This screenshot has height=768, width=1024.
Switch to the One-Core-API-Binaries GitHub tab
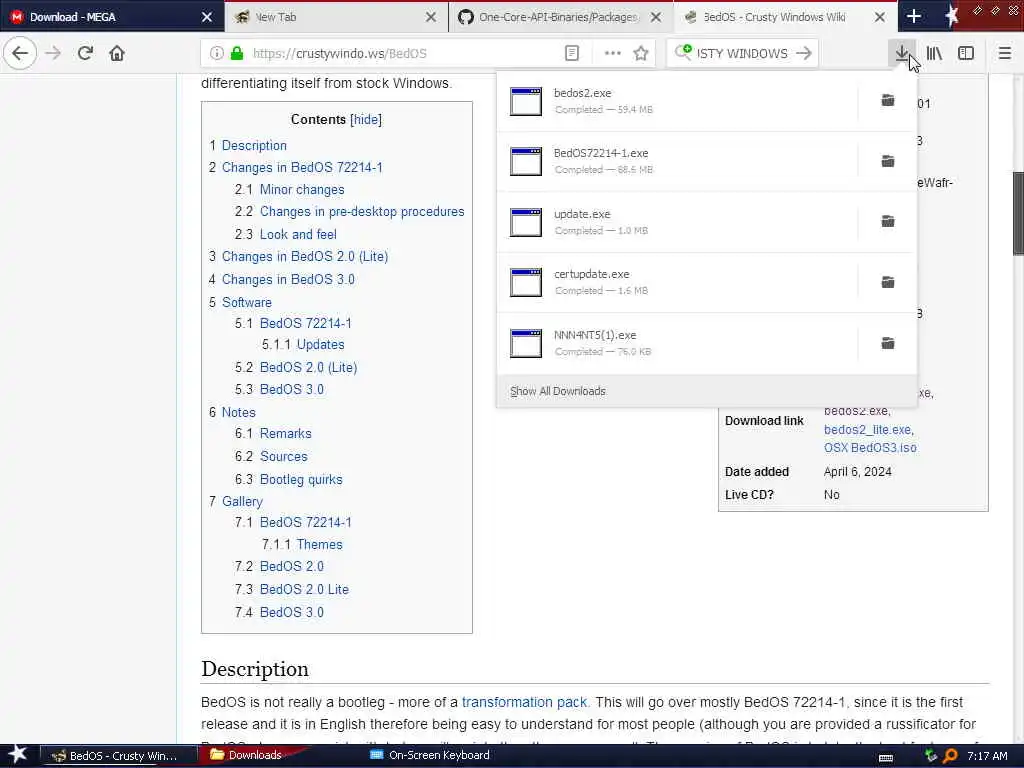(558, 17)
